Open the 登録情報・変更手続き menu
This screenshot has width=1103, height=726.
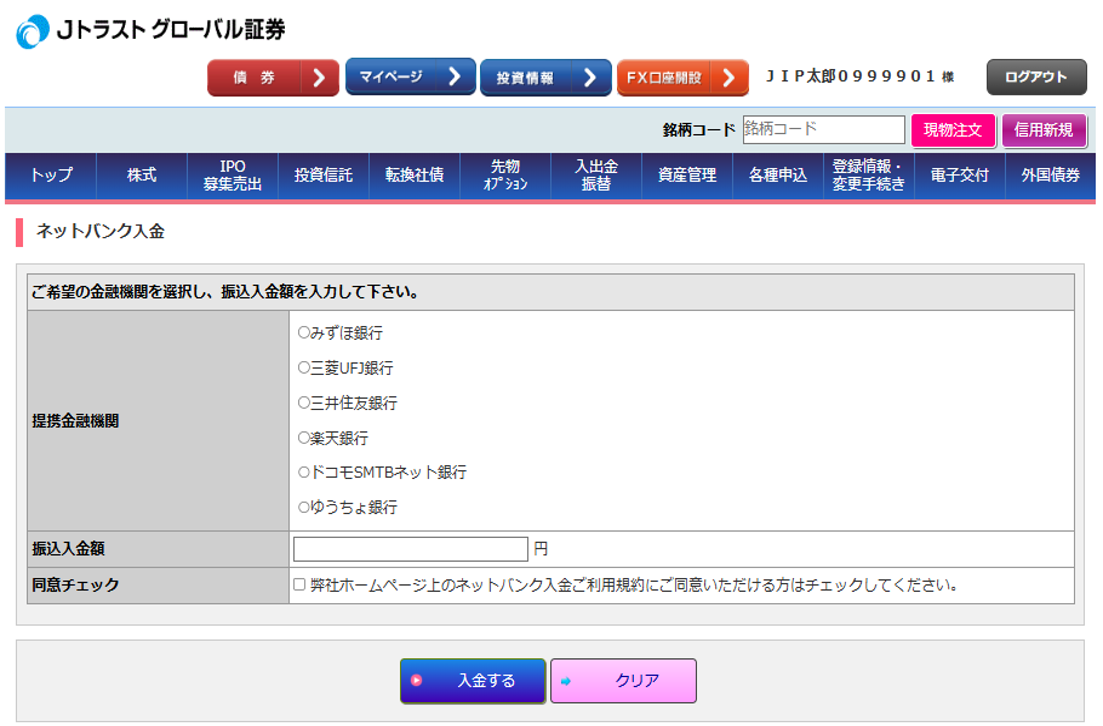pyautogui.click(x=868, y=175)
